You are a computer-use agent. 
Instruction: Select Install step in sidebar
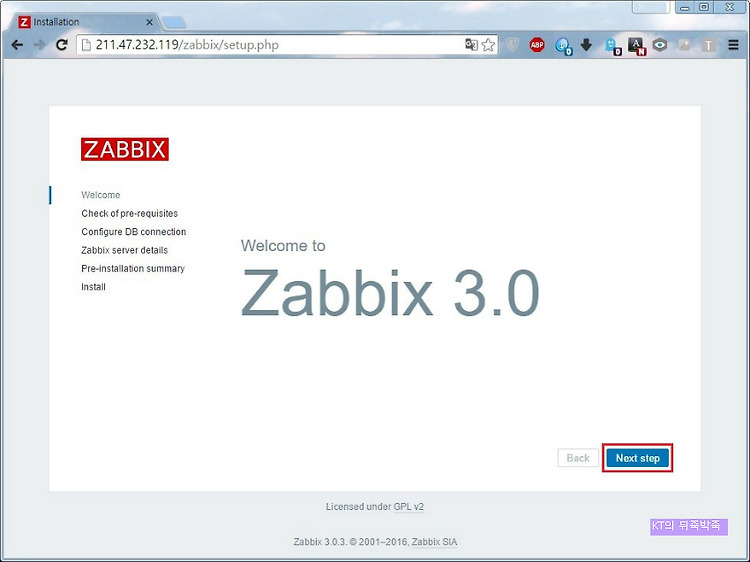[93, 287]
